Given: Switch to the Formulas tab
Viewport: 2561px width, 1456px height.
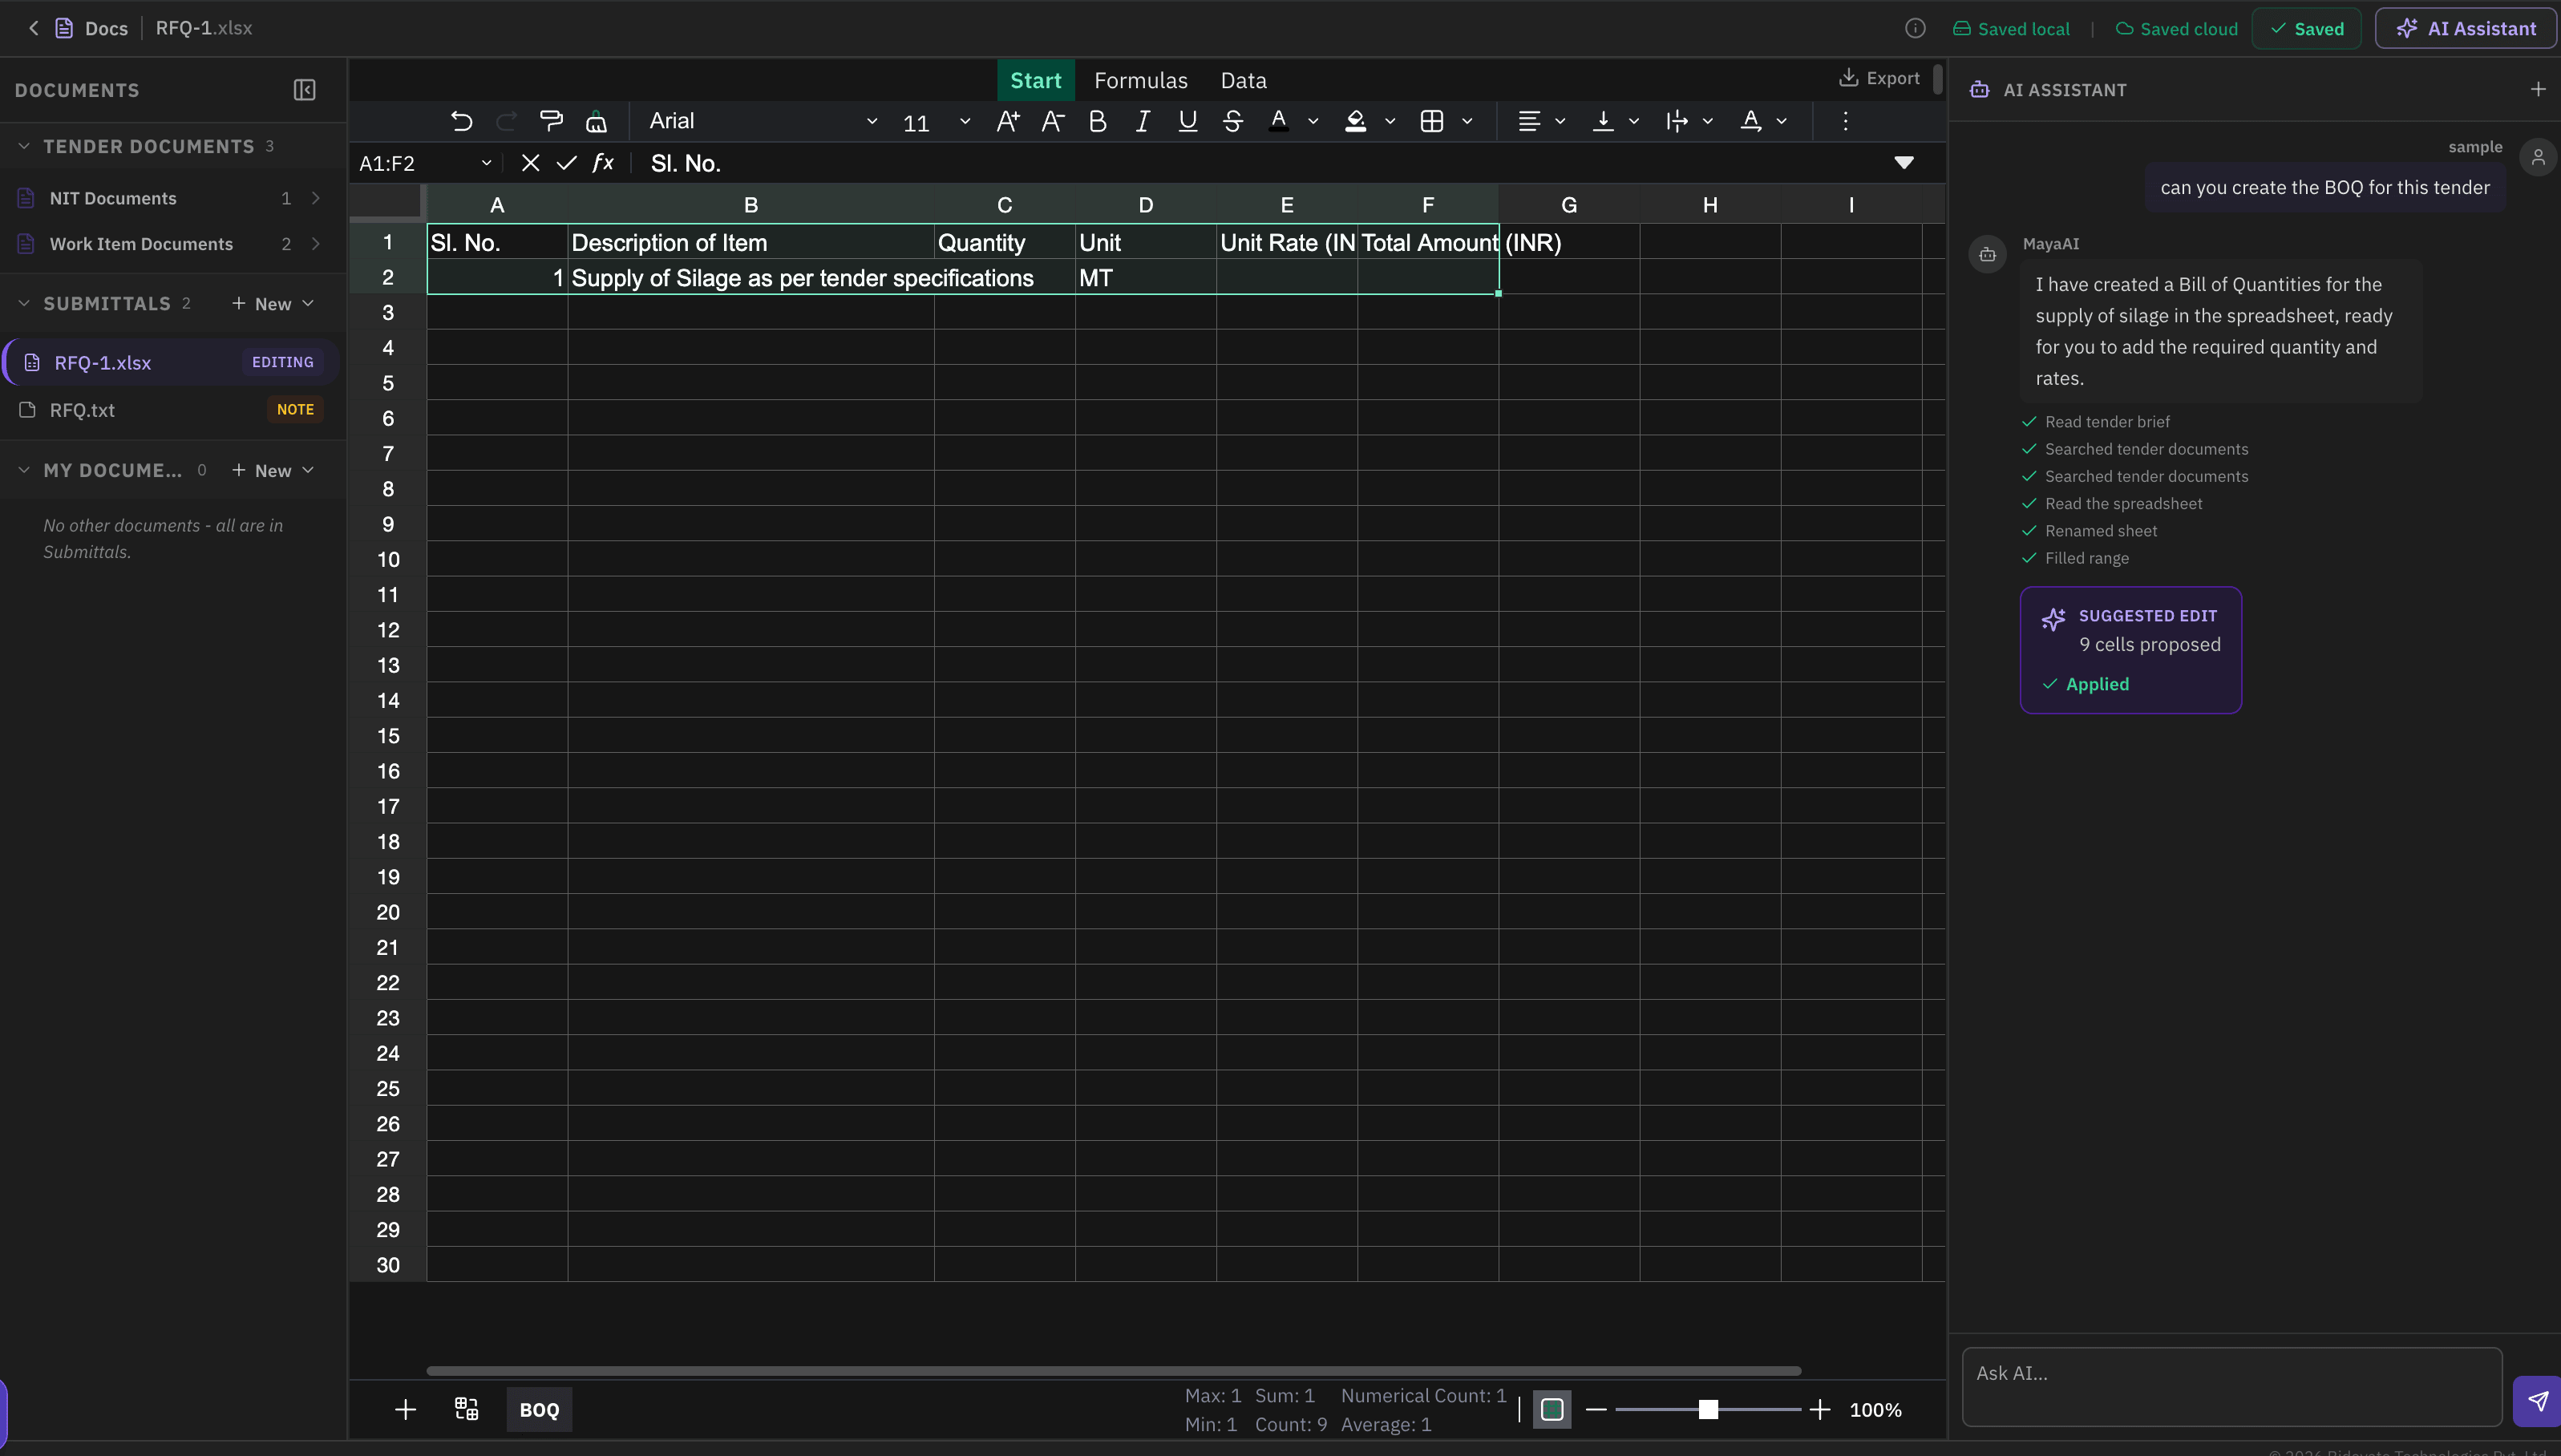Looking at the screenshot, I should pos(1141,80).
